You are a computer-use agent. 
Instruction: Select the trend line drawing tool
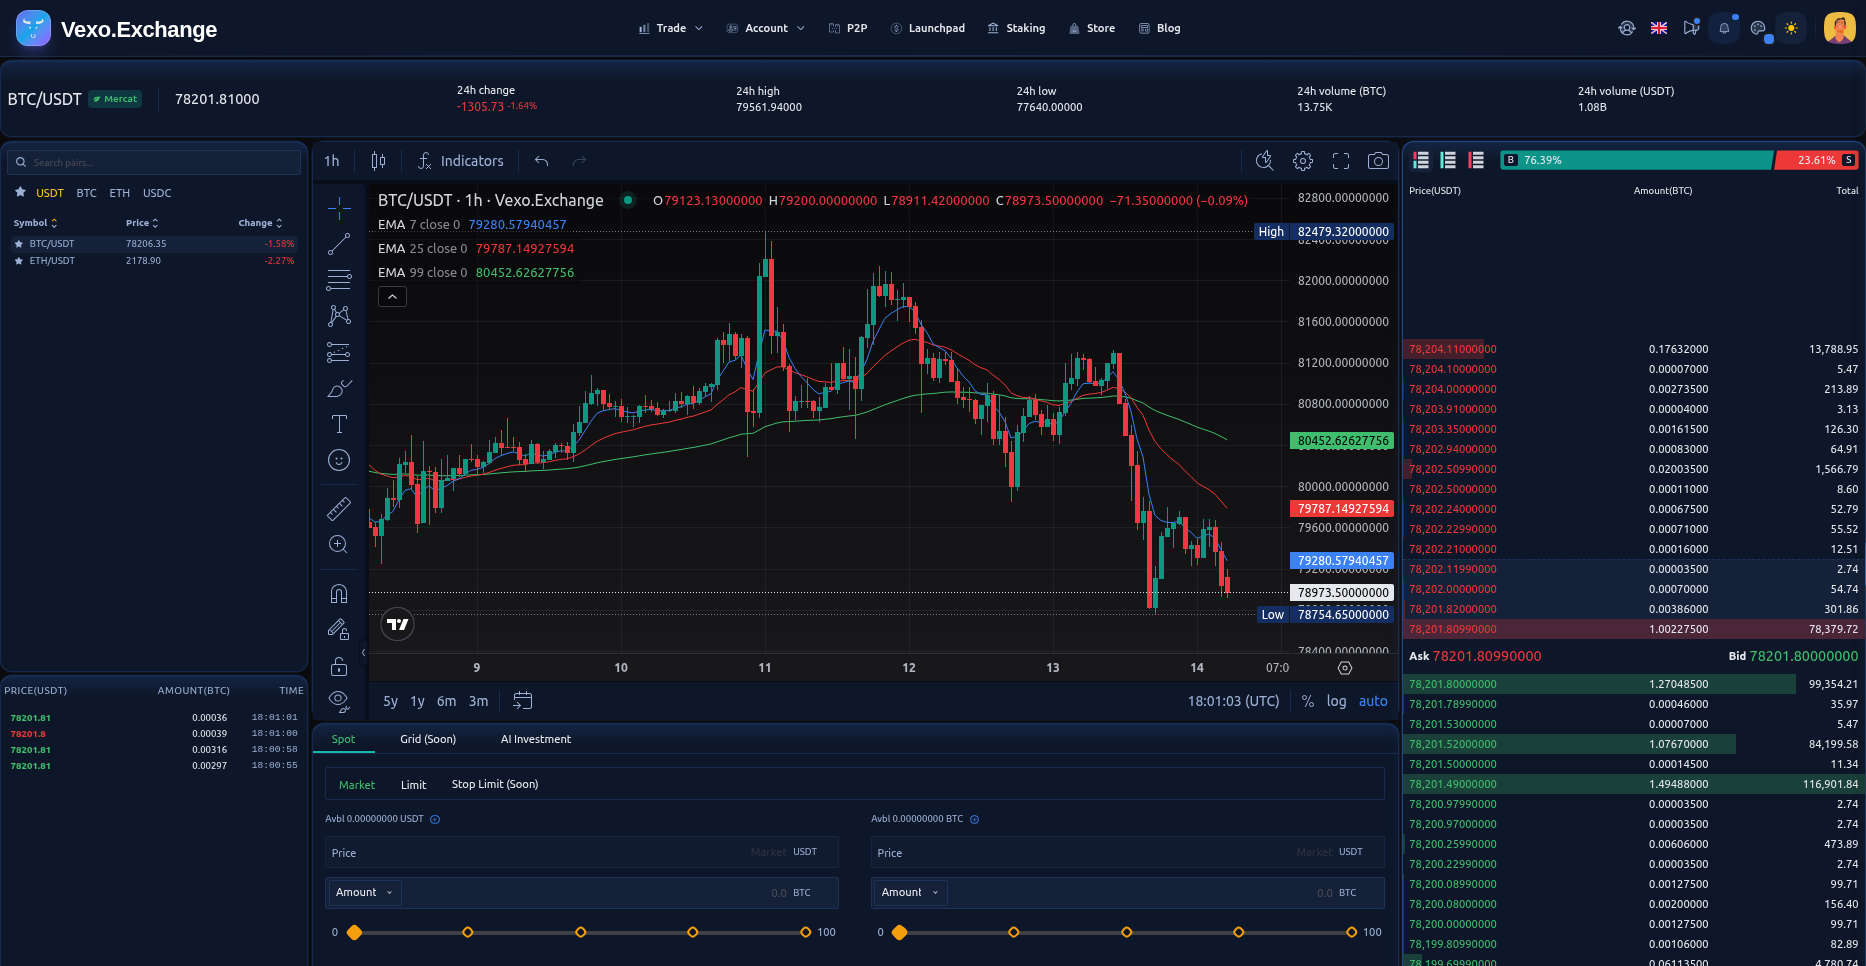tap(339, 244)
